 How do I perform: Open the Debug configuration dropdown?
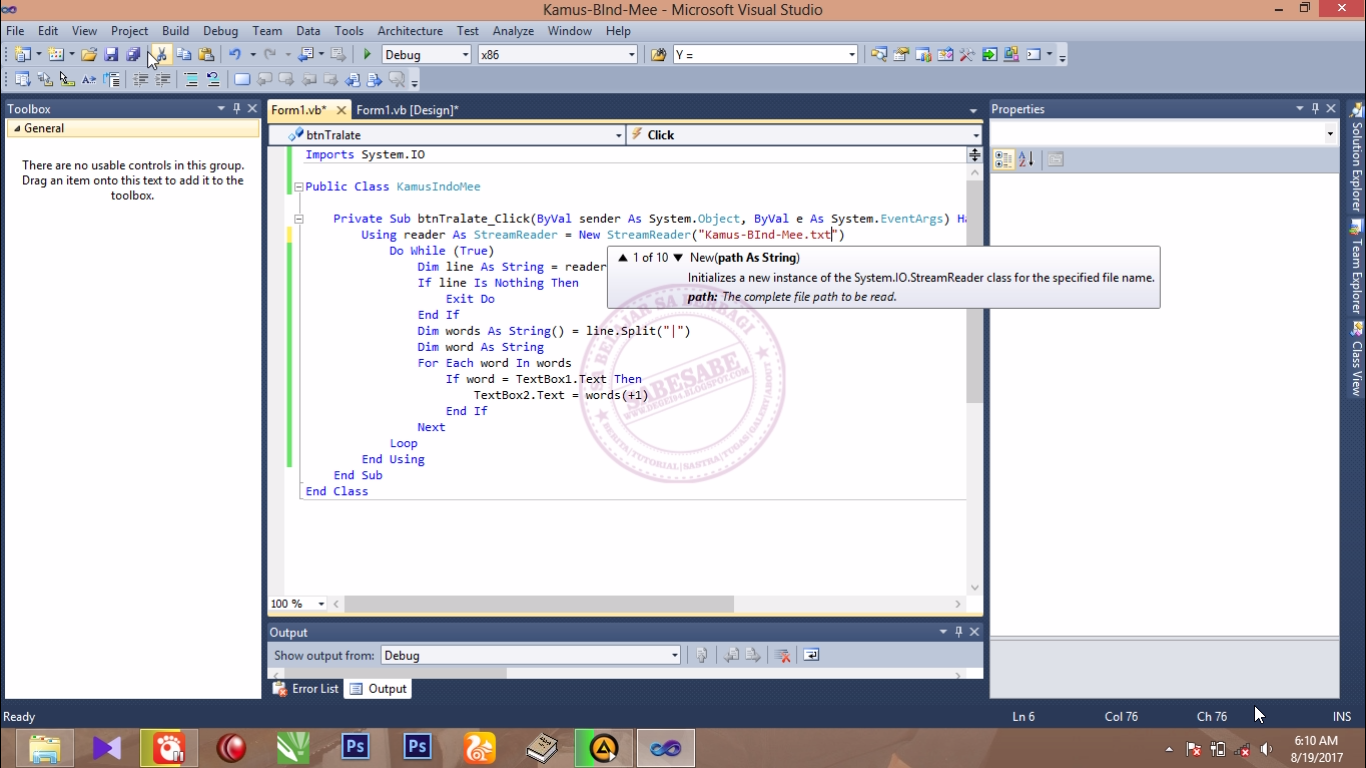[465, 55]
